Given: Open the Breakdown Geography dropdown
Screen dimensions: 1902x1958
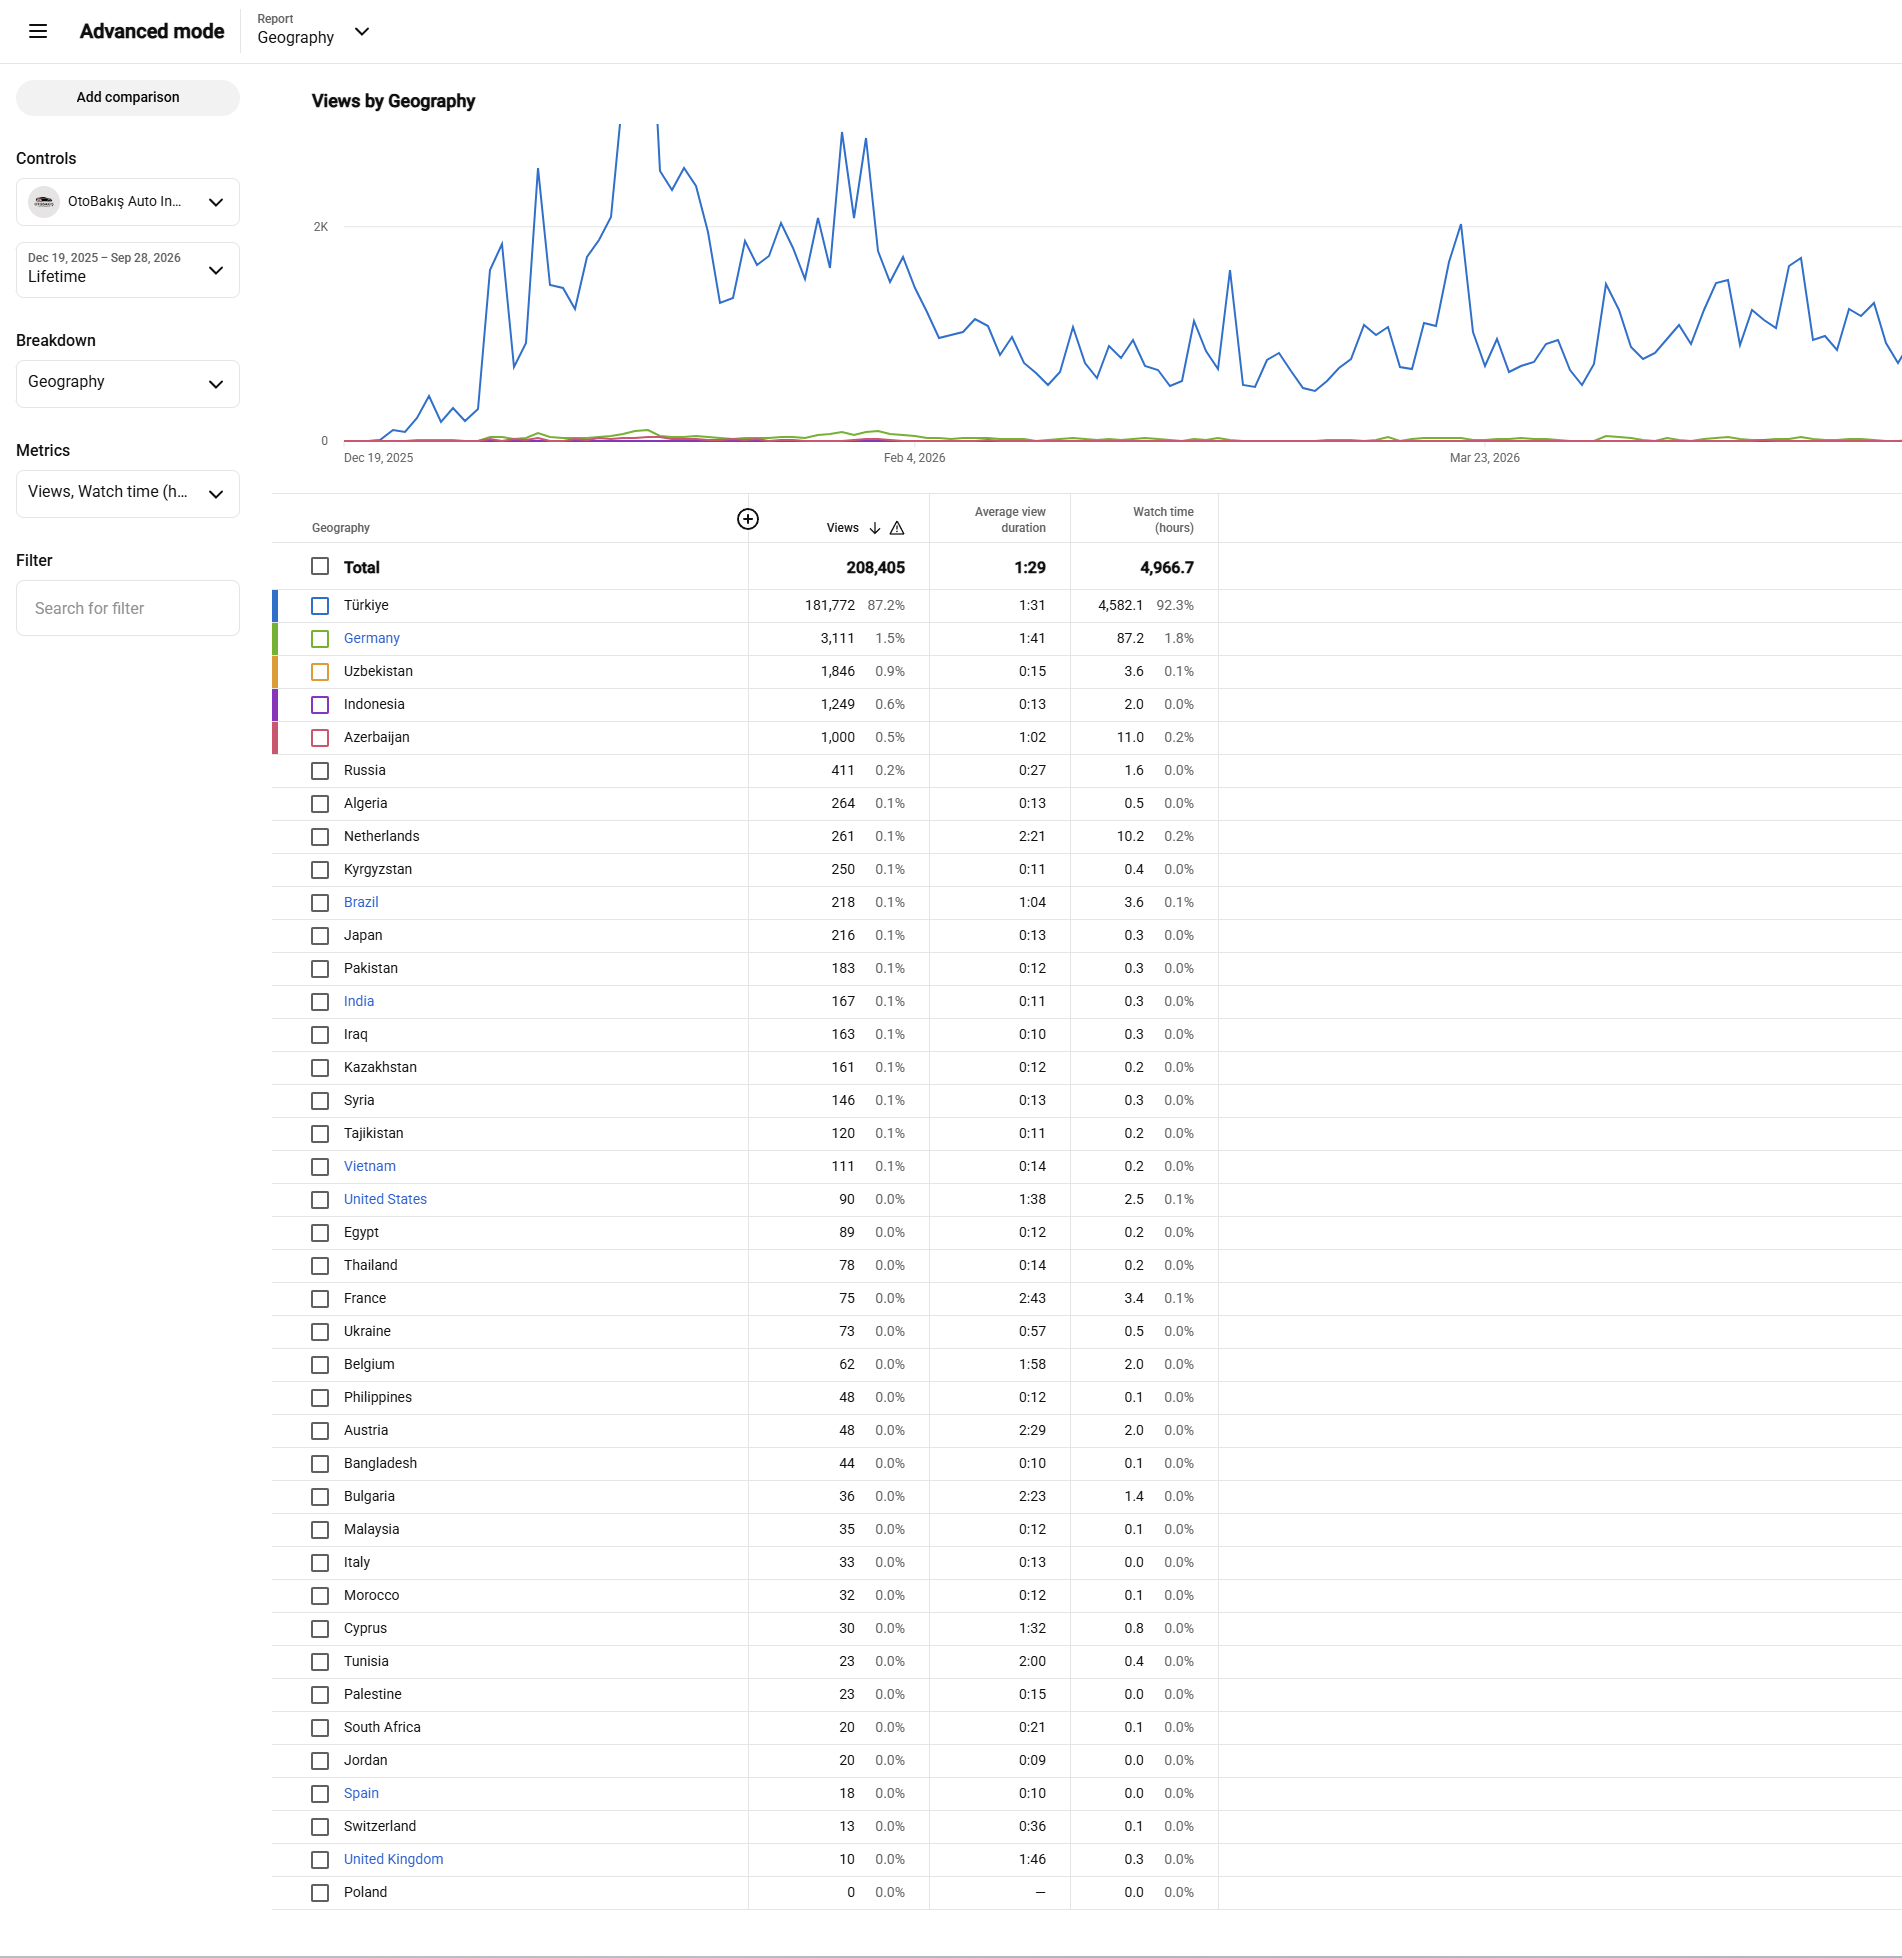Looking at the screenshot, I should coord(128,384).
